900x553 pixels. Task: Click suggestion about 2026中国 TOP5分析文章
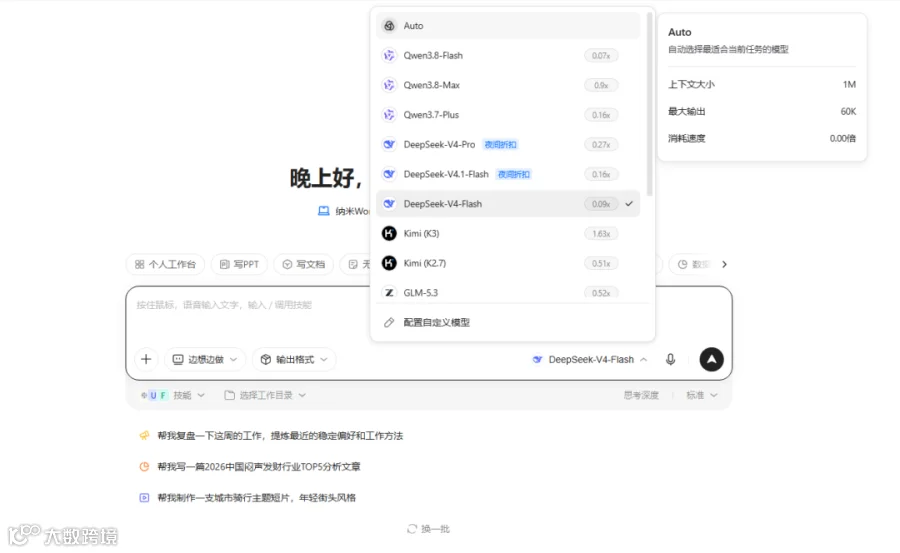pos(259,467)
